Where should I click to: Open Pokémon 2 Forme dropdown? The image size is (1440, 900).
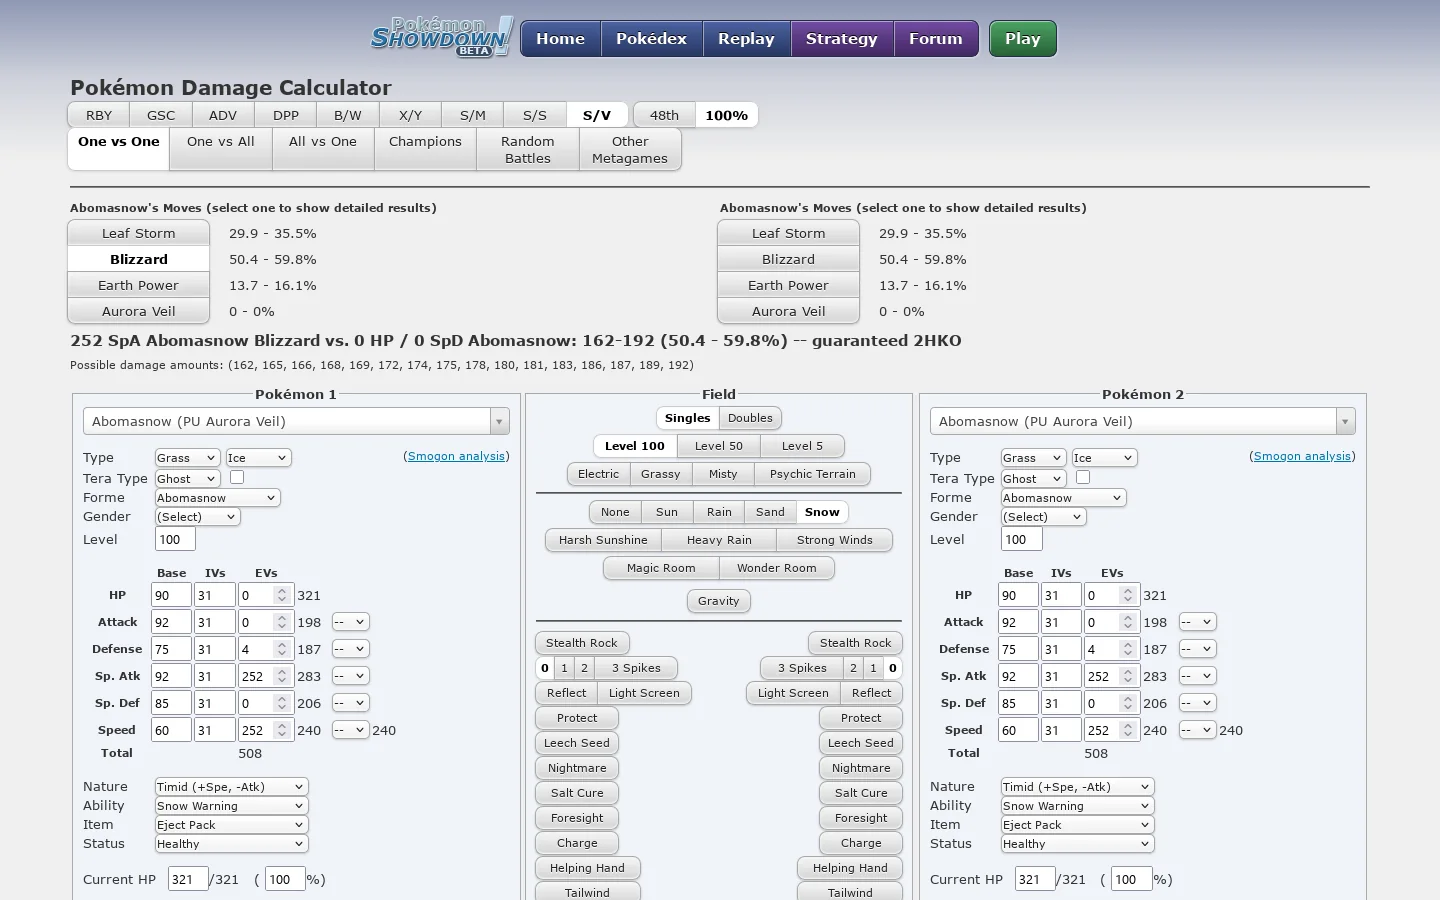(1064, 498)
